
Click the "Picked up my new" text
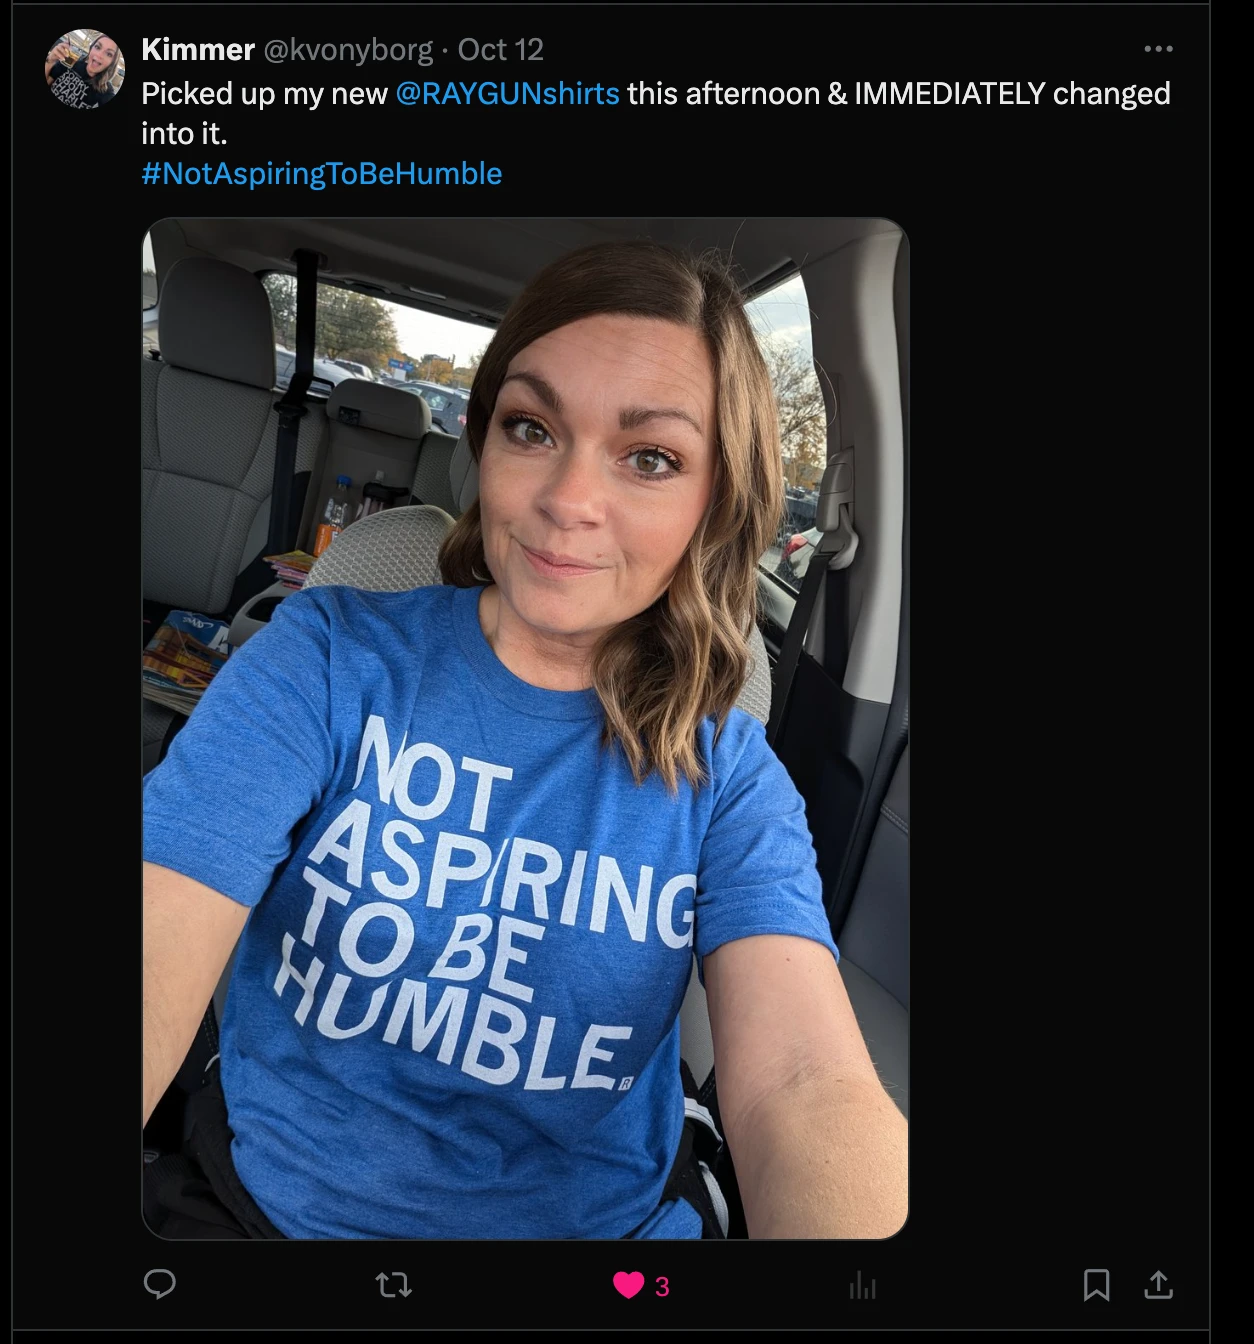(264, 93)
